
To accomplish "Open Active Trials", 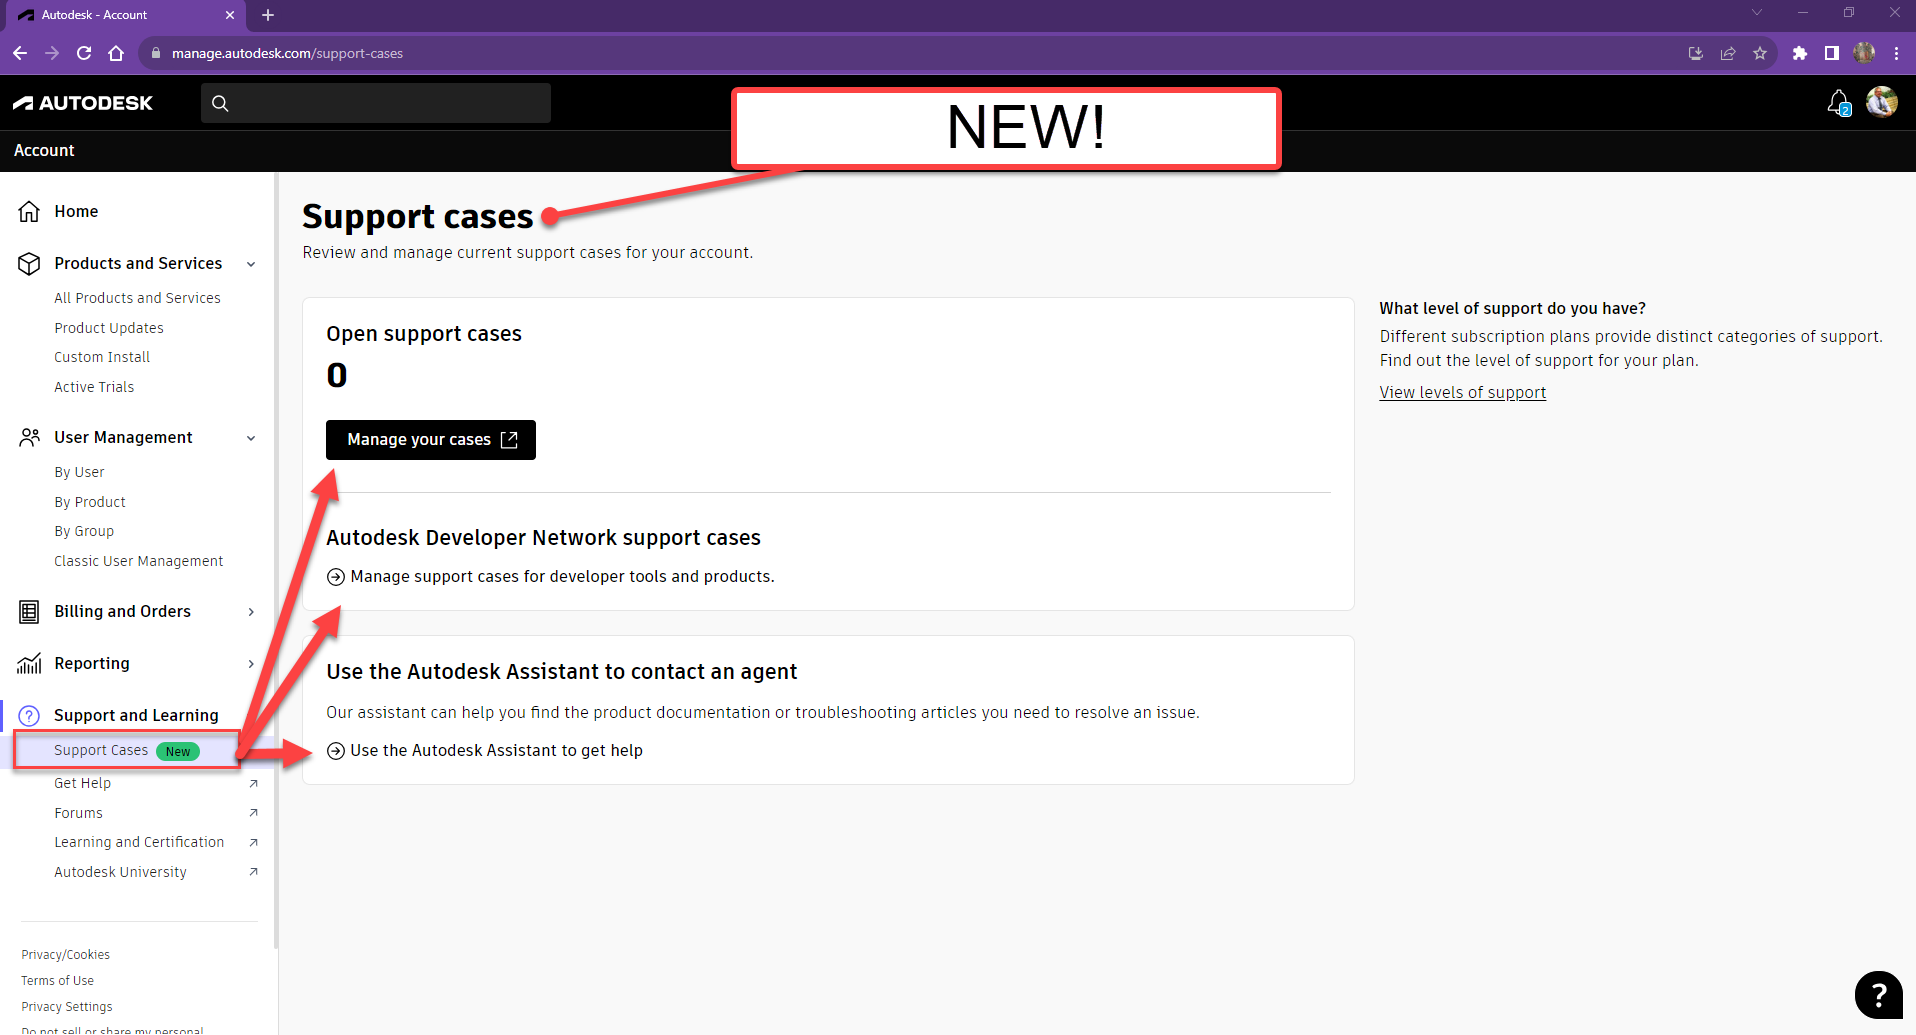I will pyautogui.click(x=94, y=387).
